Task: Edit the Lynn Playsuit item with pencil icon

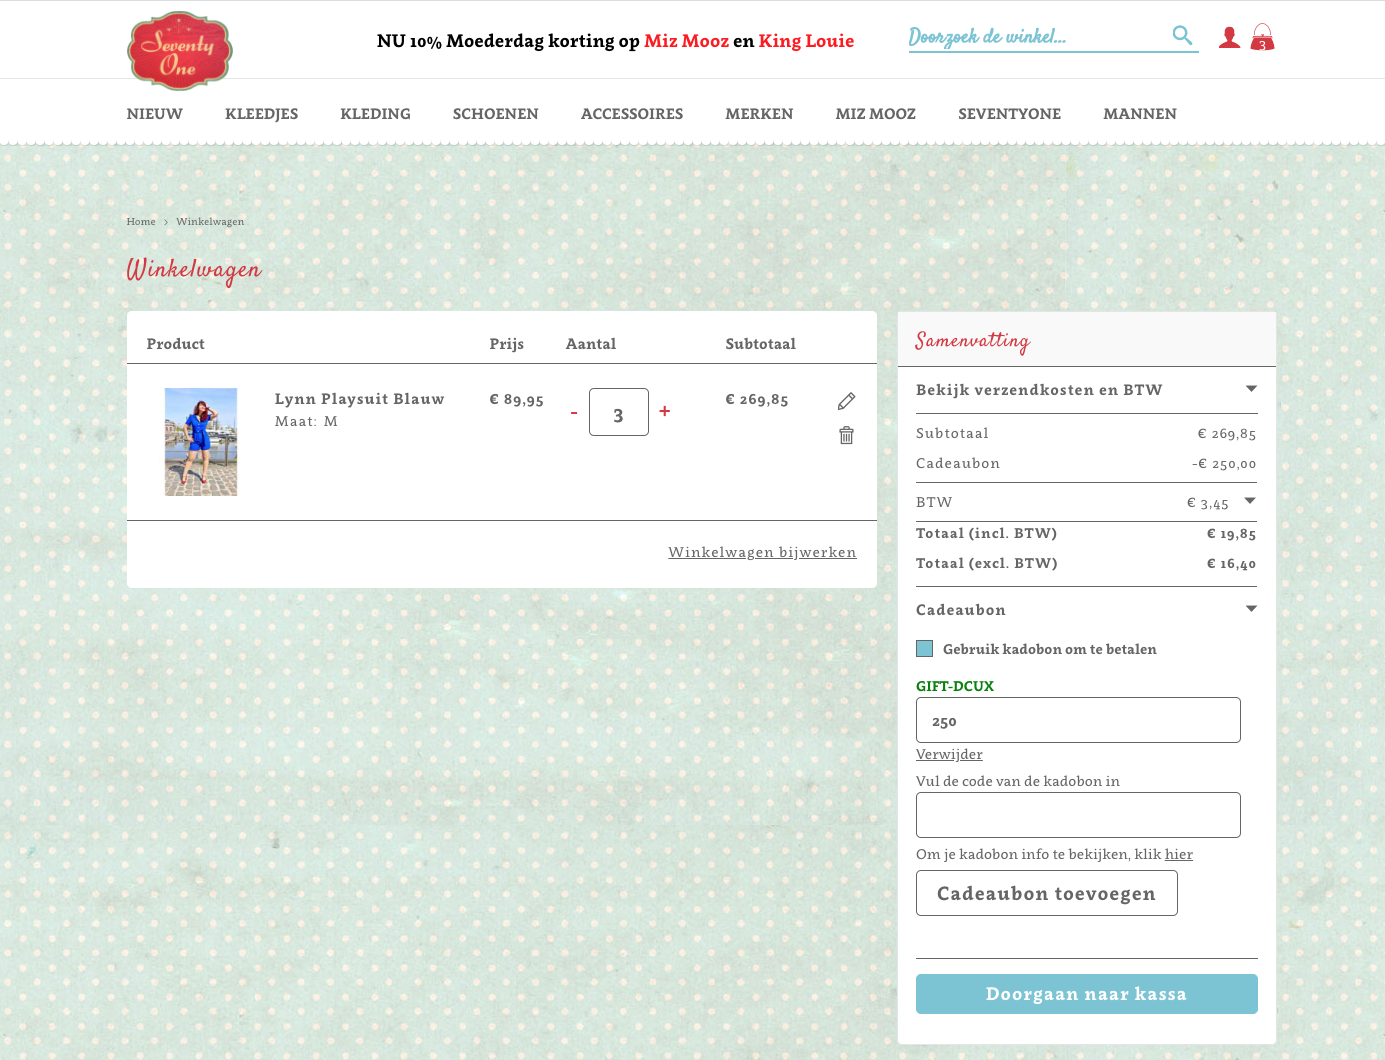Action: pyautogui.click(x=846, y=401)
